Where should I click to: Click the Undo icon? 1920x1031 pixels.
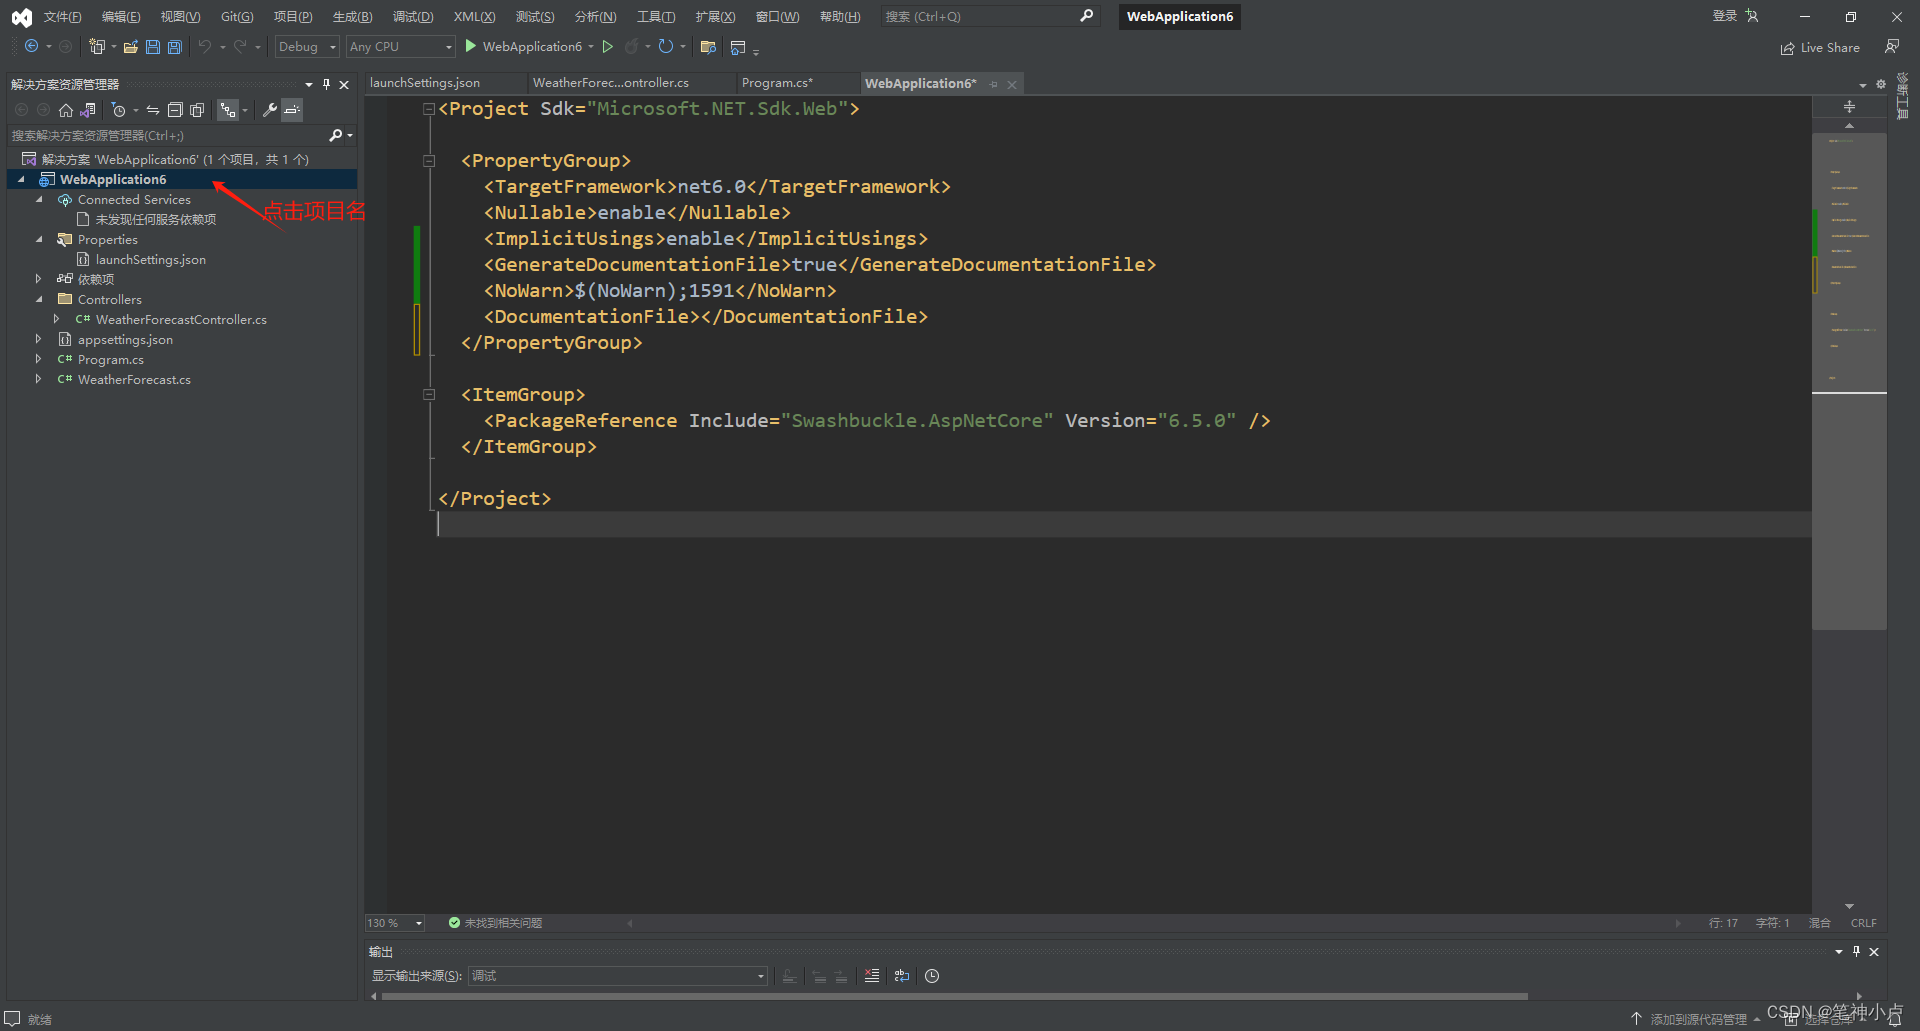[x=205, y=46]
